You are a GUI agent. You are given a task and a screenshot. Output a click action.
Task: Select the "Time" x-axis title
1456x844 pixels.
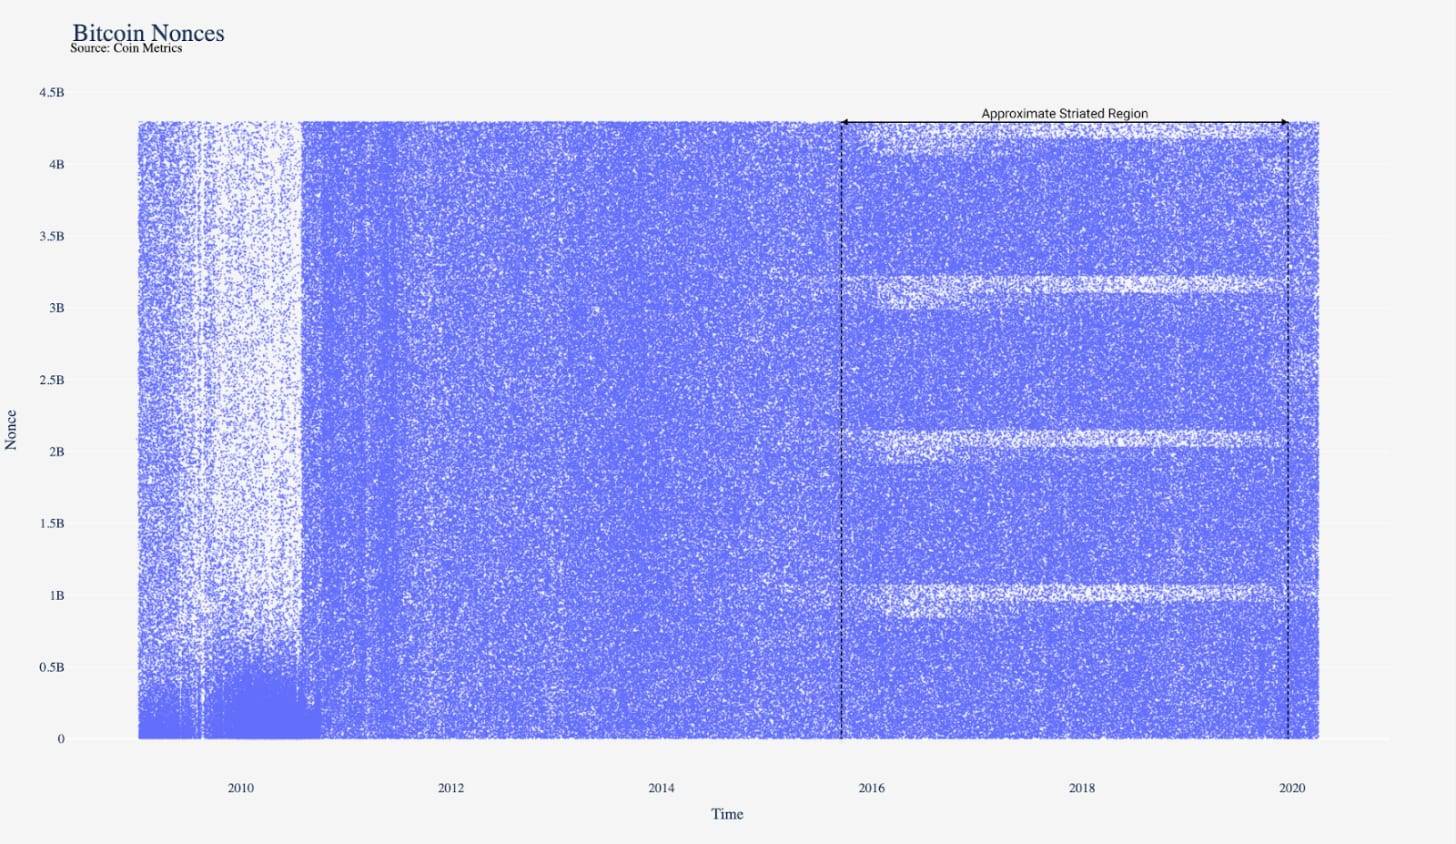[x=727, y=814]
